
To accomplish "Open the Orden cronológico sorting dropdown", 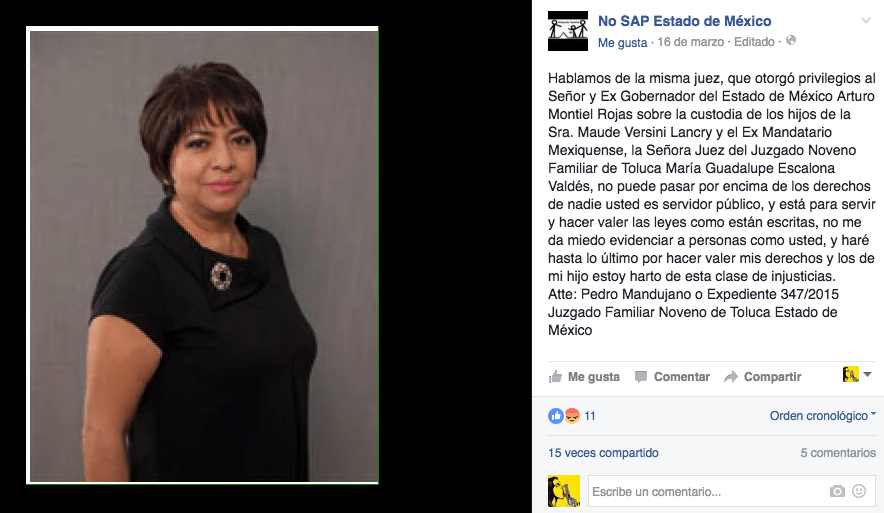I will click(x=823, y=415).
